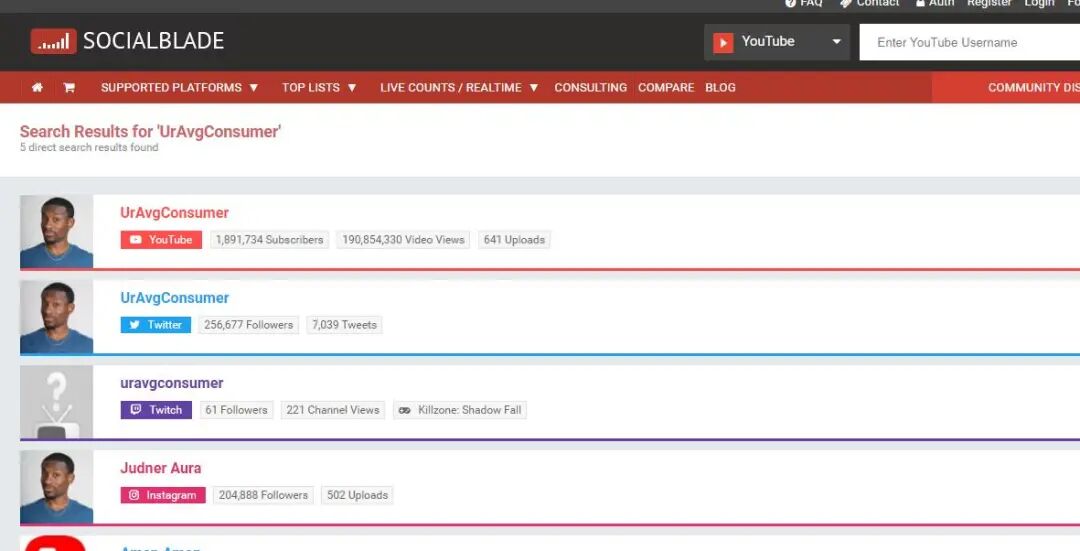Click the Search Results for 'UrAvgConsumer' heading
The height and width of the screenshot is (551, 1080).
[150, 132]
